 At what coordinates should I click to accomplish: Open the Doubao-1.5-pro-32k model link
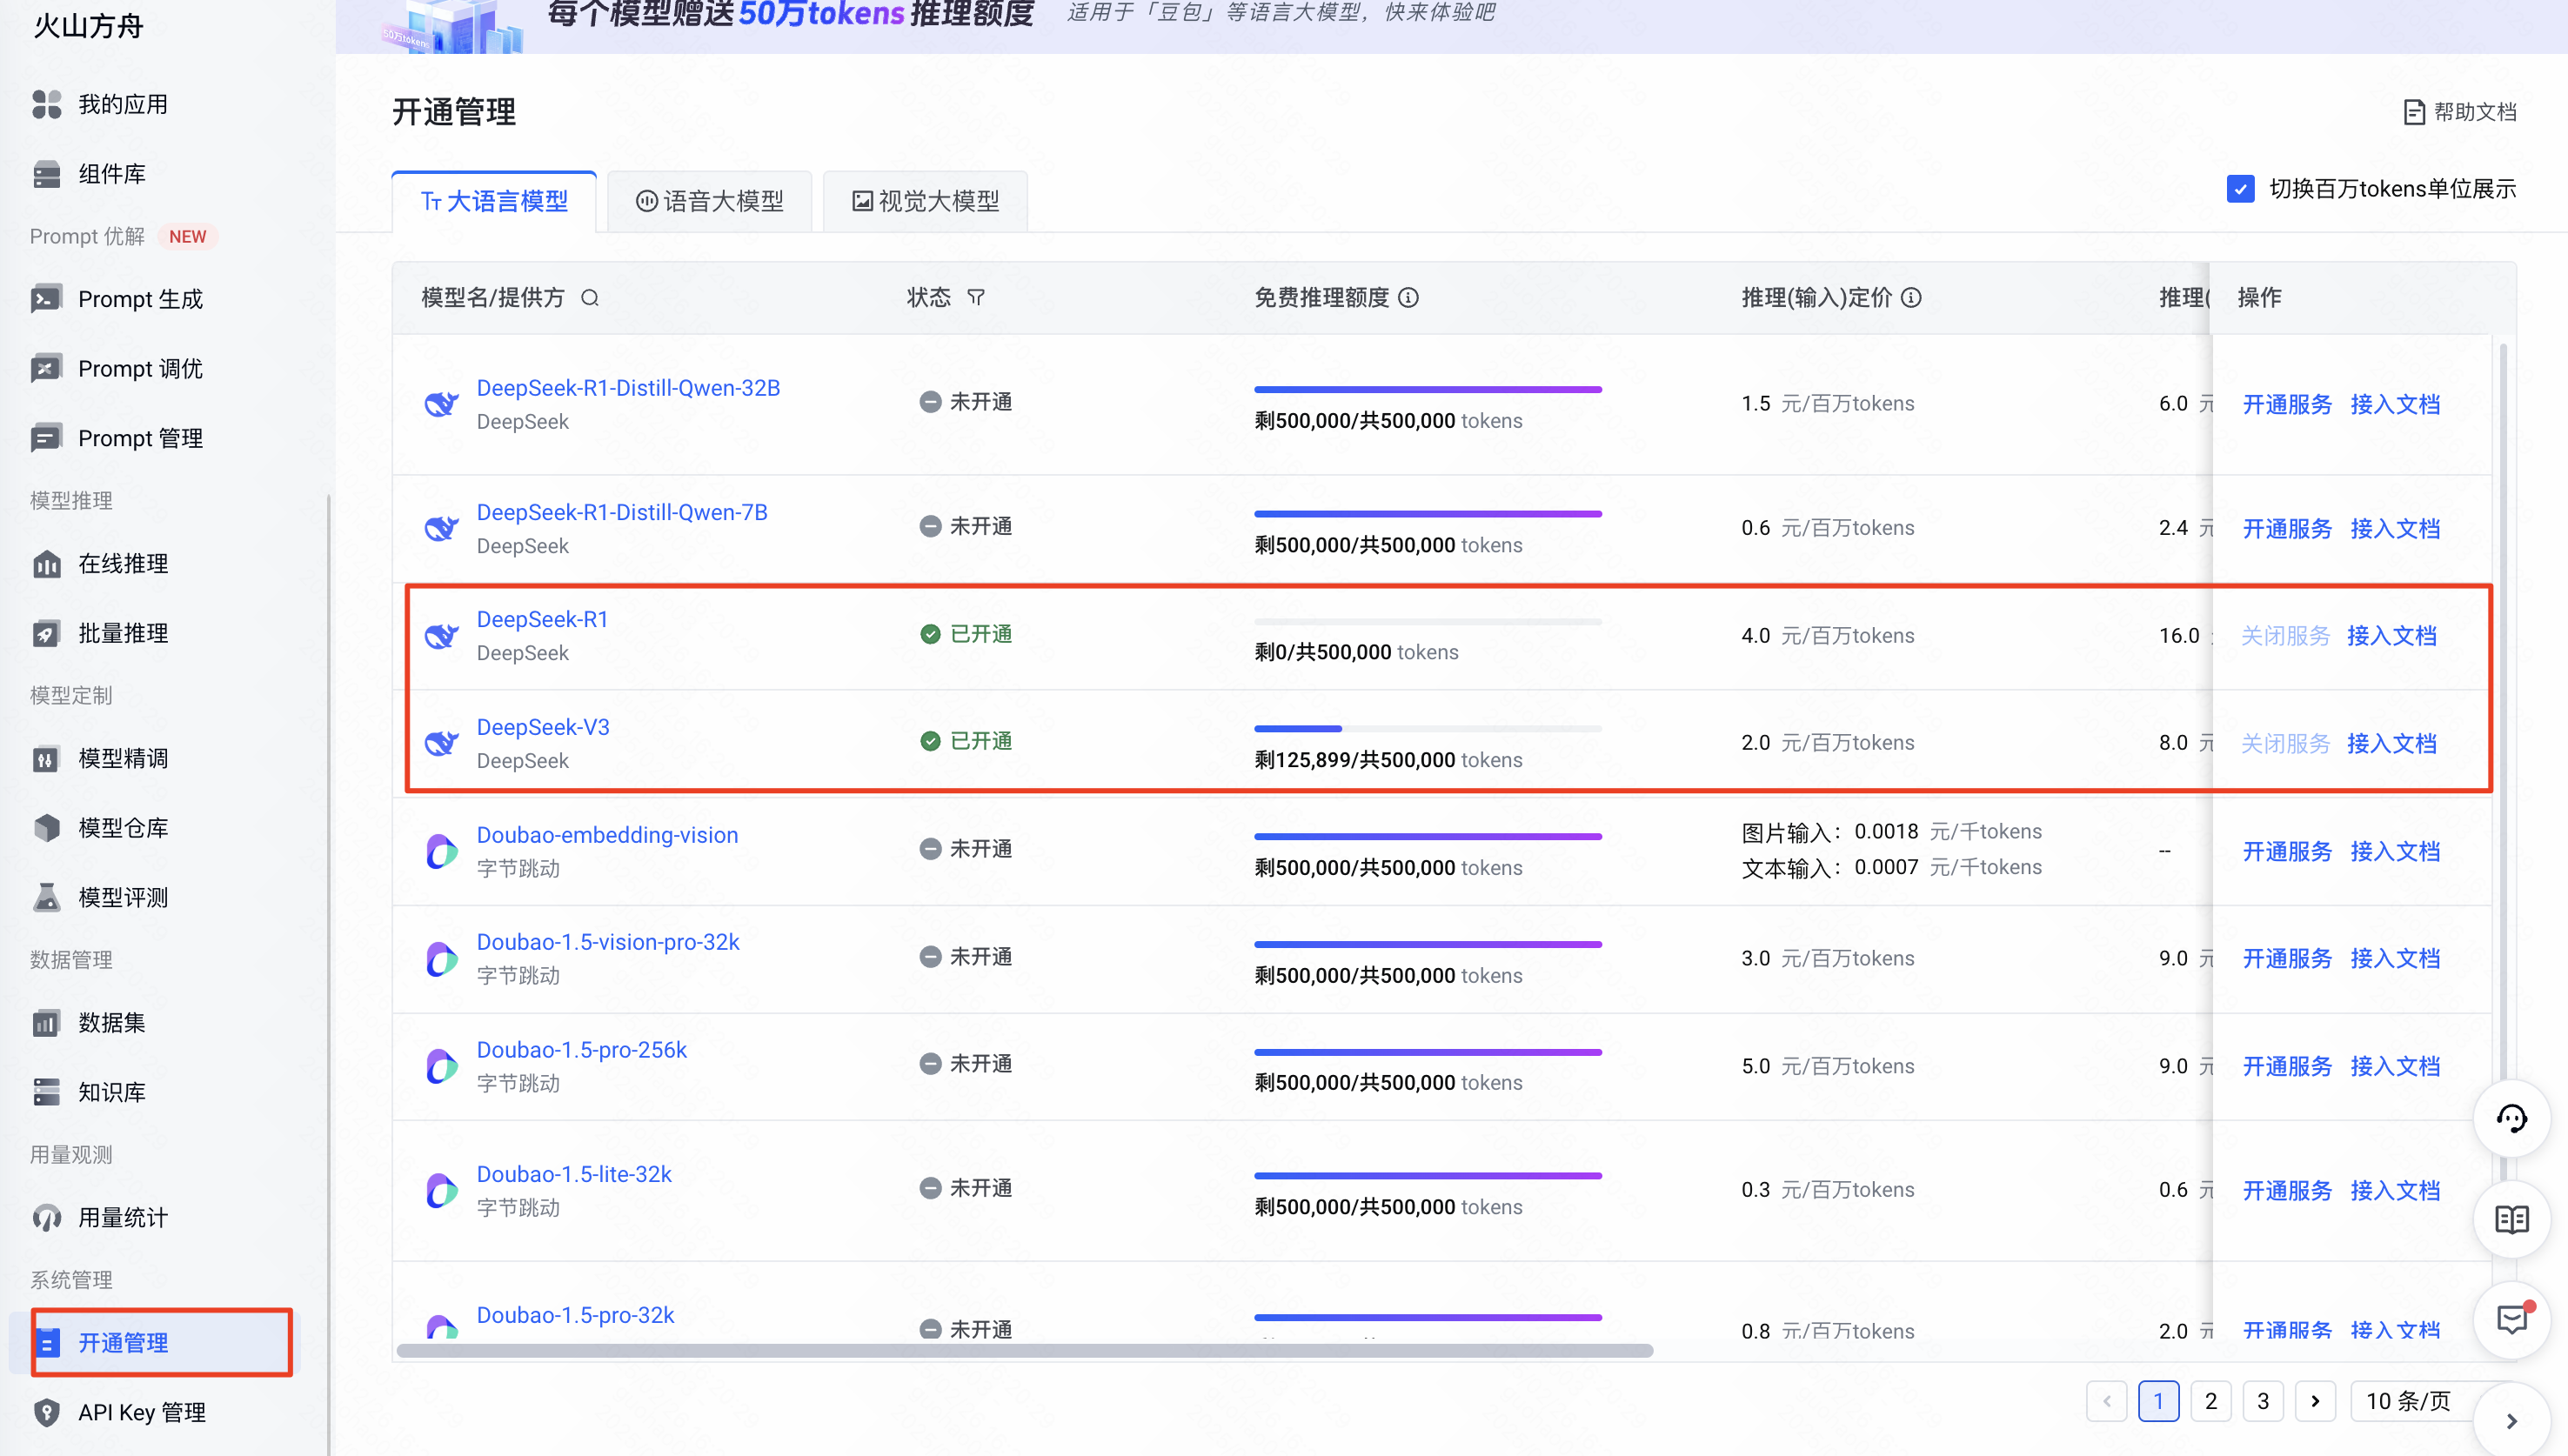tap(575, 1315)
